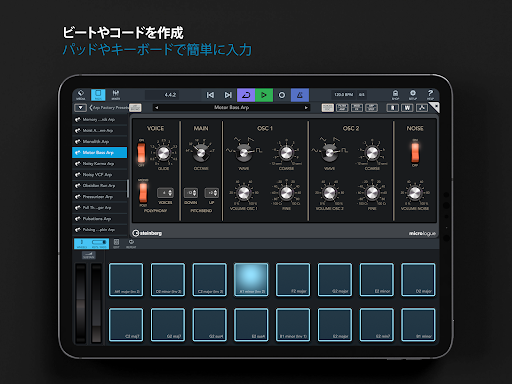Select the Noisy VCF Arp preset
Image resolution: width=512 pixels, height=384 pixels.
(x=100, y=174)
